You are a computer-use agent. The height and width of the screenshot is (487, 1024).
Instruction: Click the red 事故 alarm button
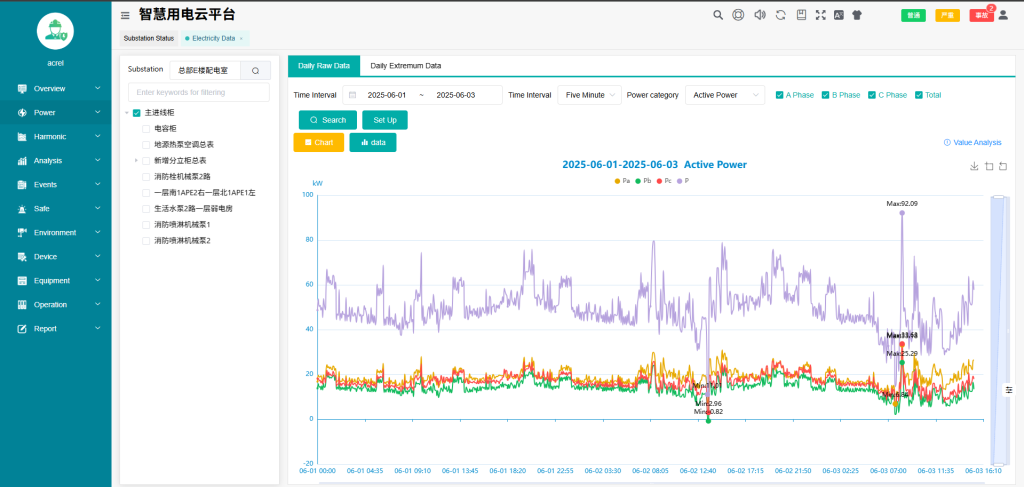(x=982, y=16)
